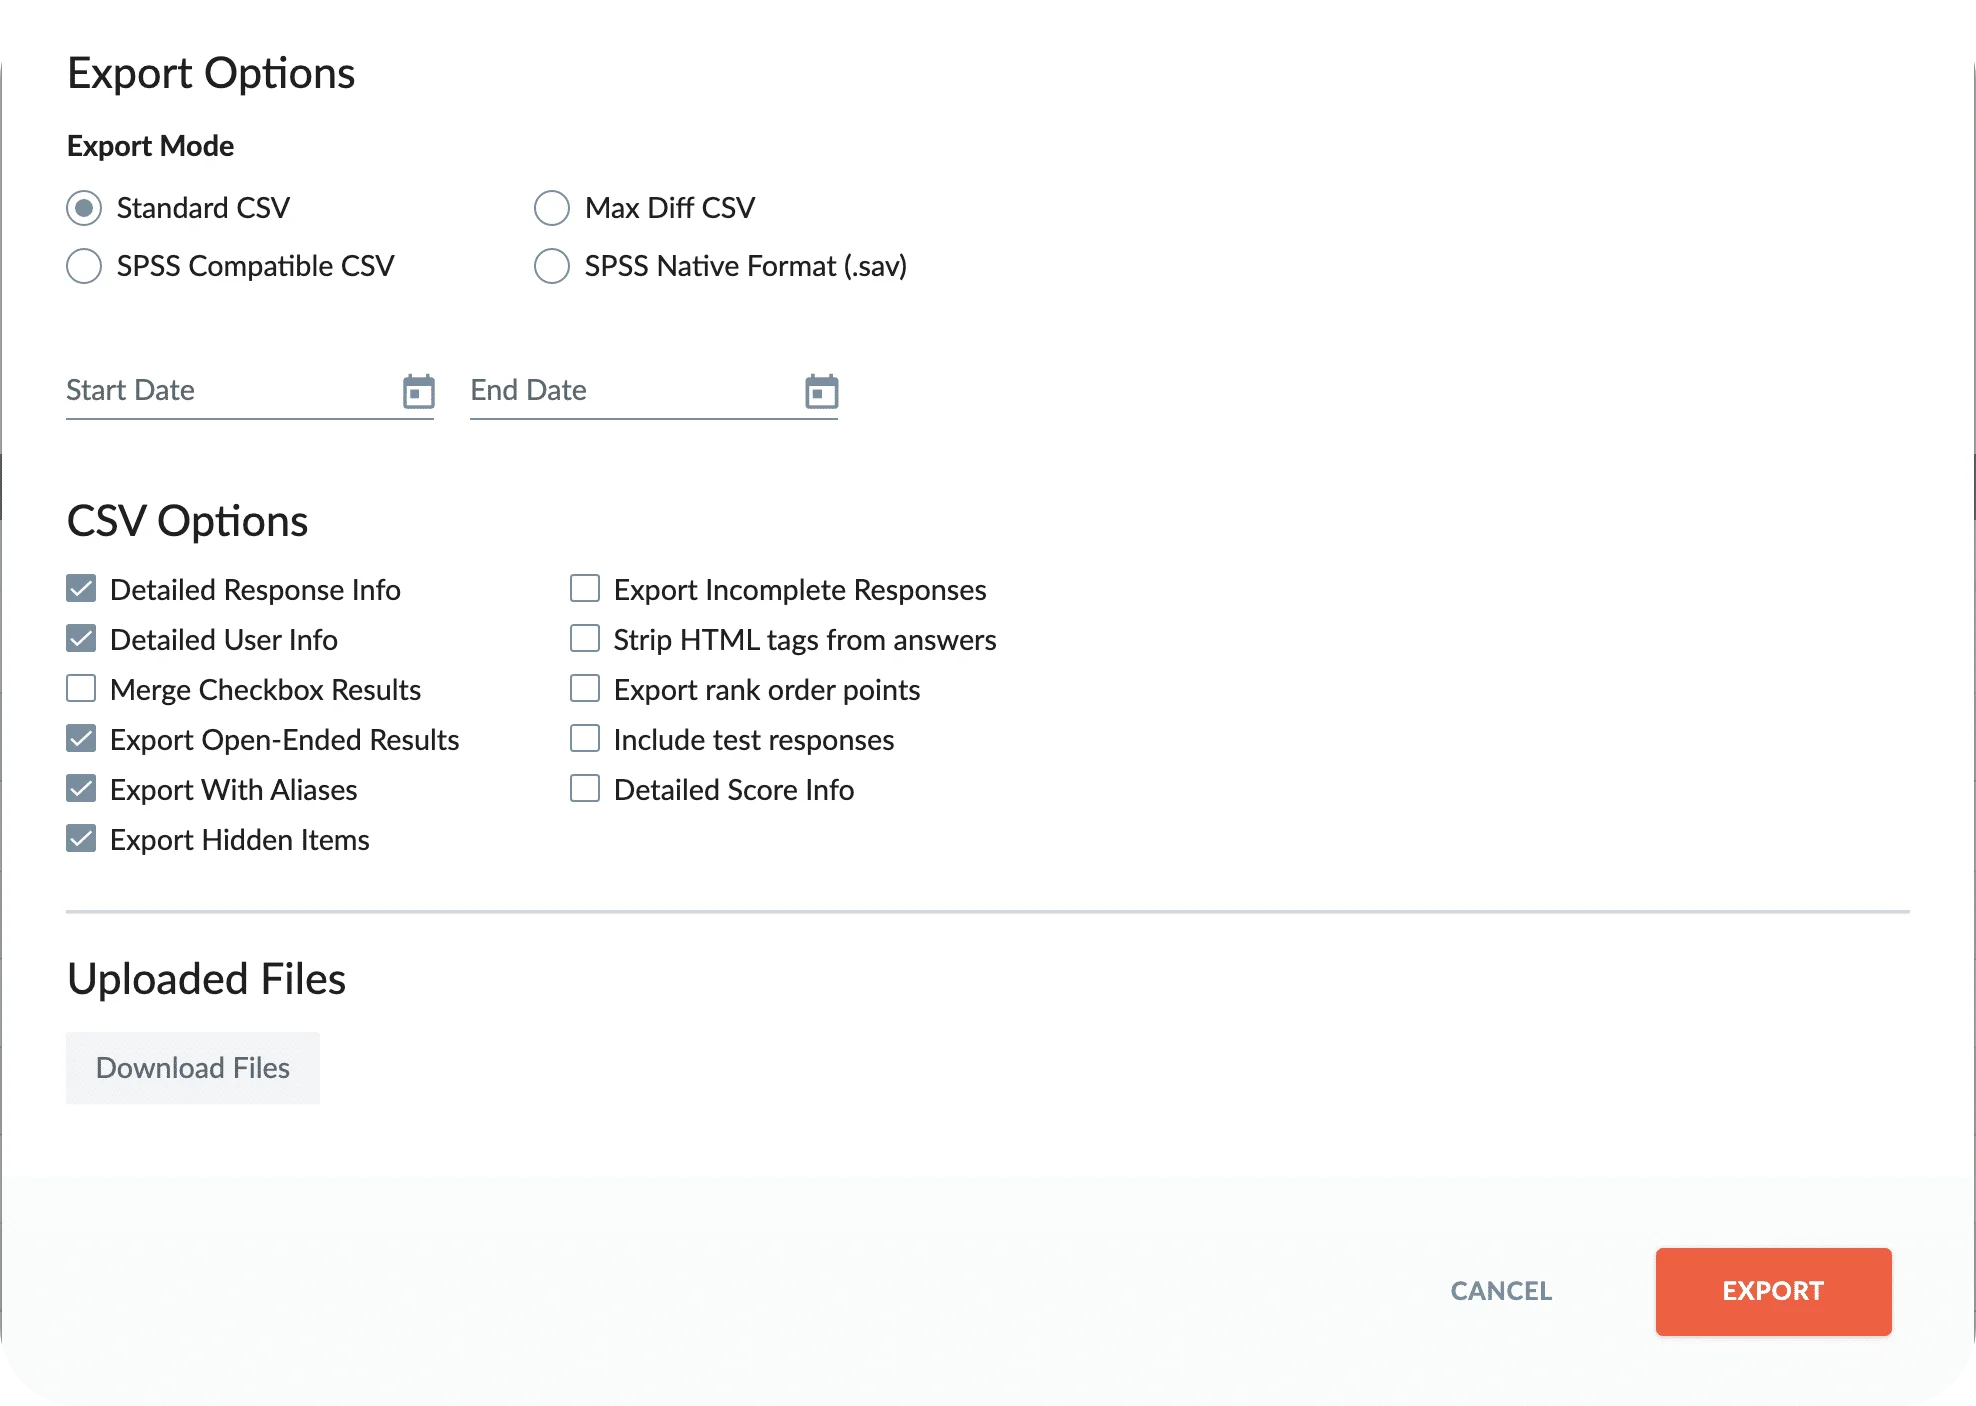Screen dimensions: 1976x1406
Task: Click the Download Files button
Action: [193, 1068]
